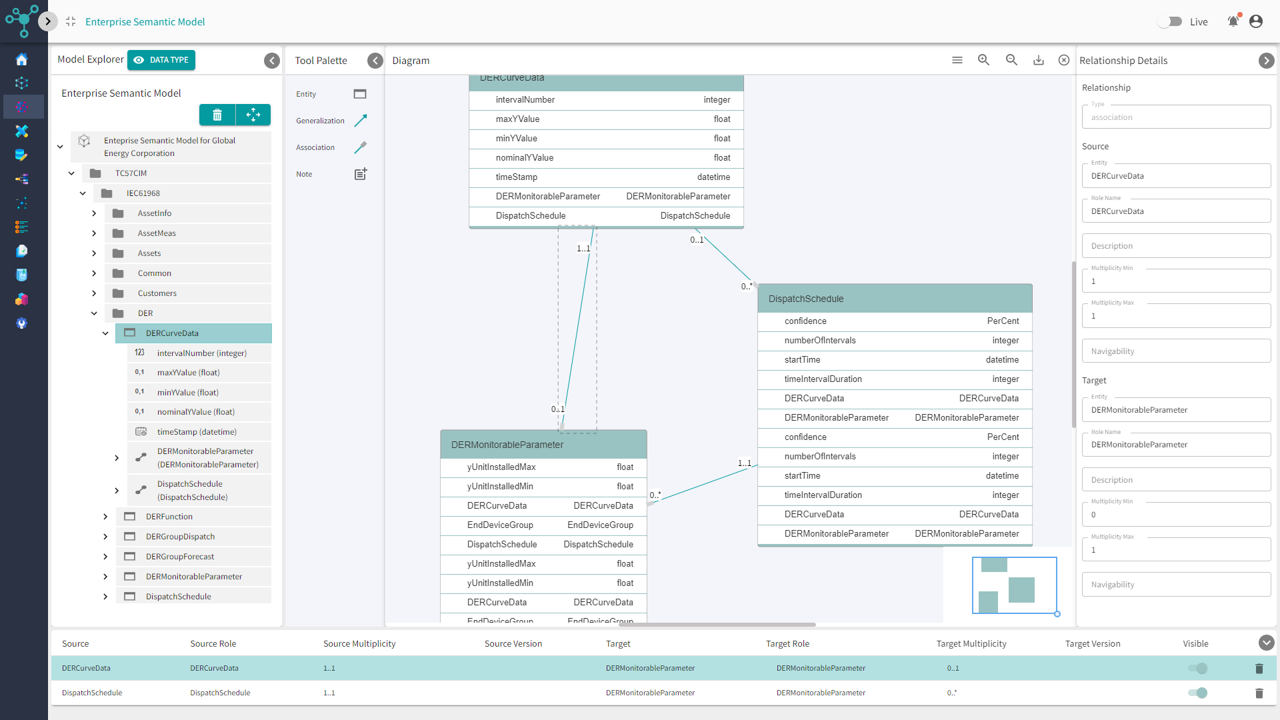Image resolution: width=1280 pixels, height=720 pixels.
Task: Toggle visibility of DispatchSchedule relationship row
Action: point(1197,693)
